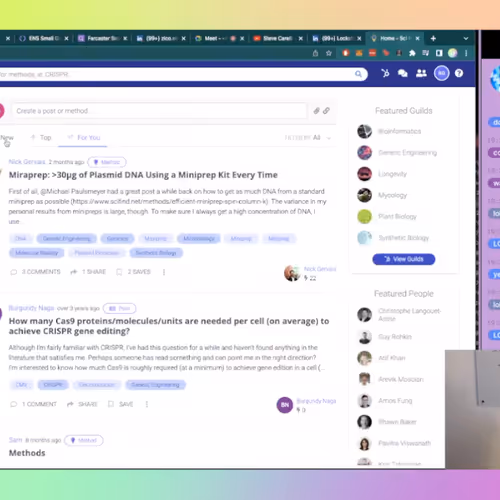The image size is (500, 500).
Task: Expand the browser tab list chevron
Action: [x=466, y=39]
